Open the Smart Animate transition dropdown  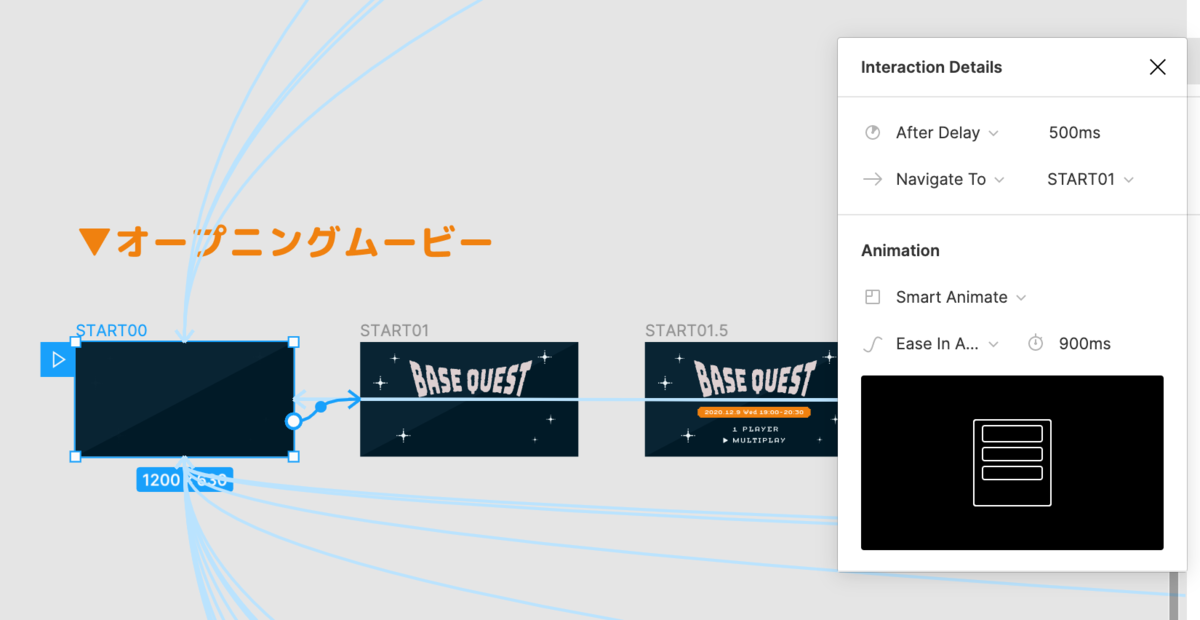[961, 297]
